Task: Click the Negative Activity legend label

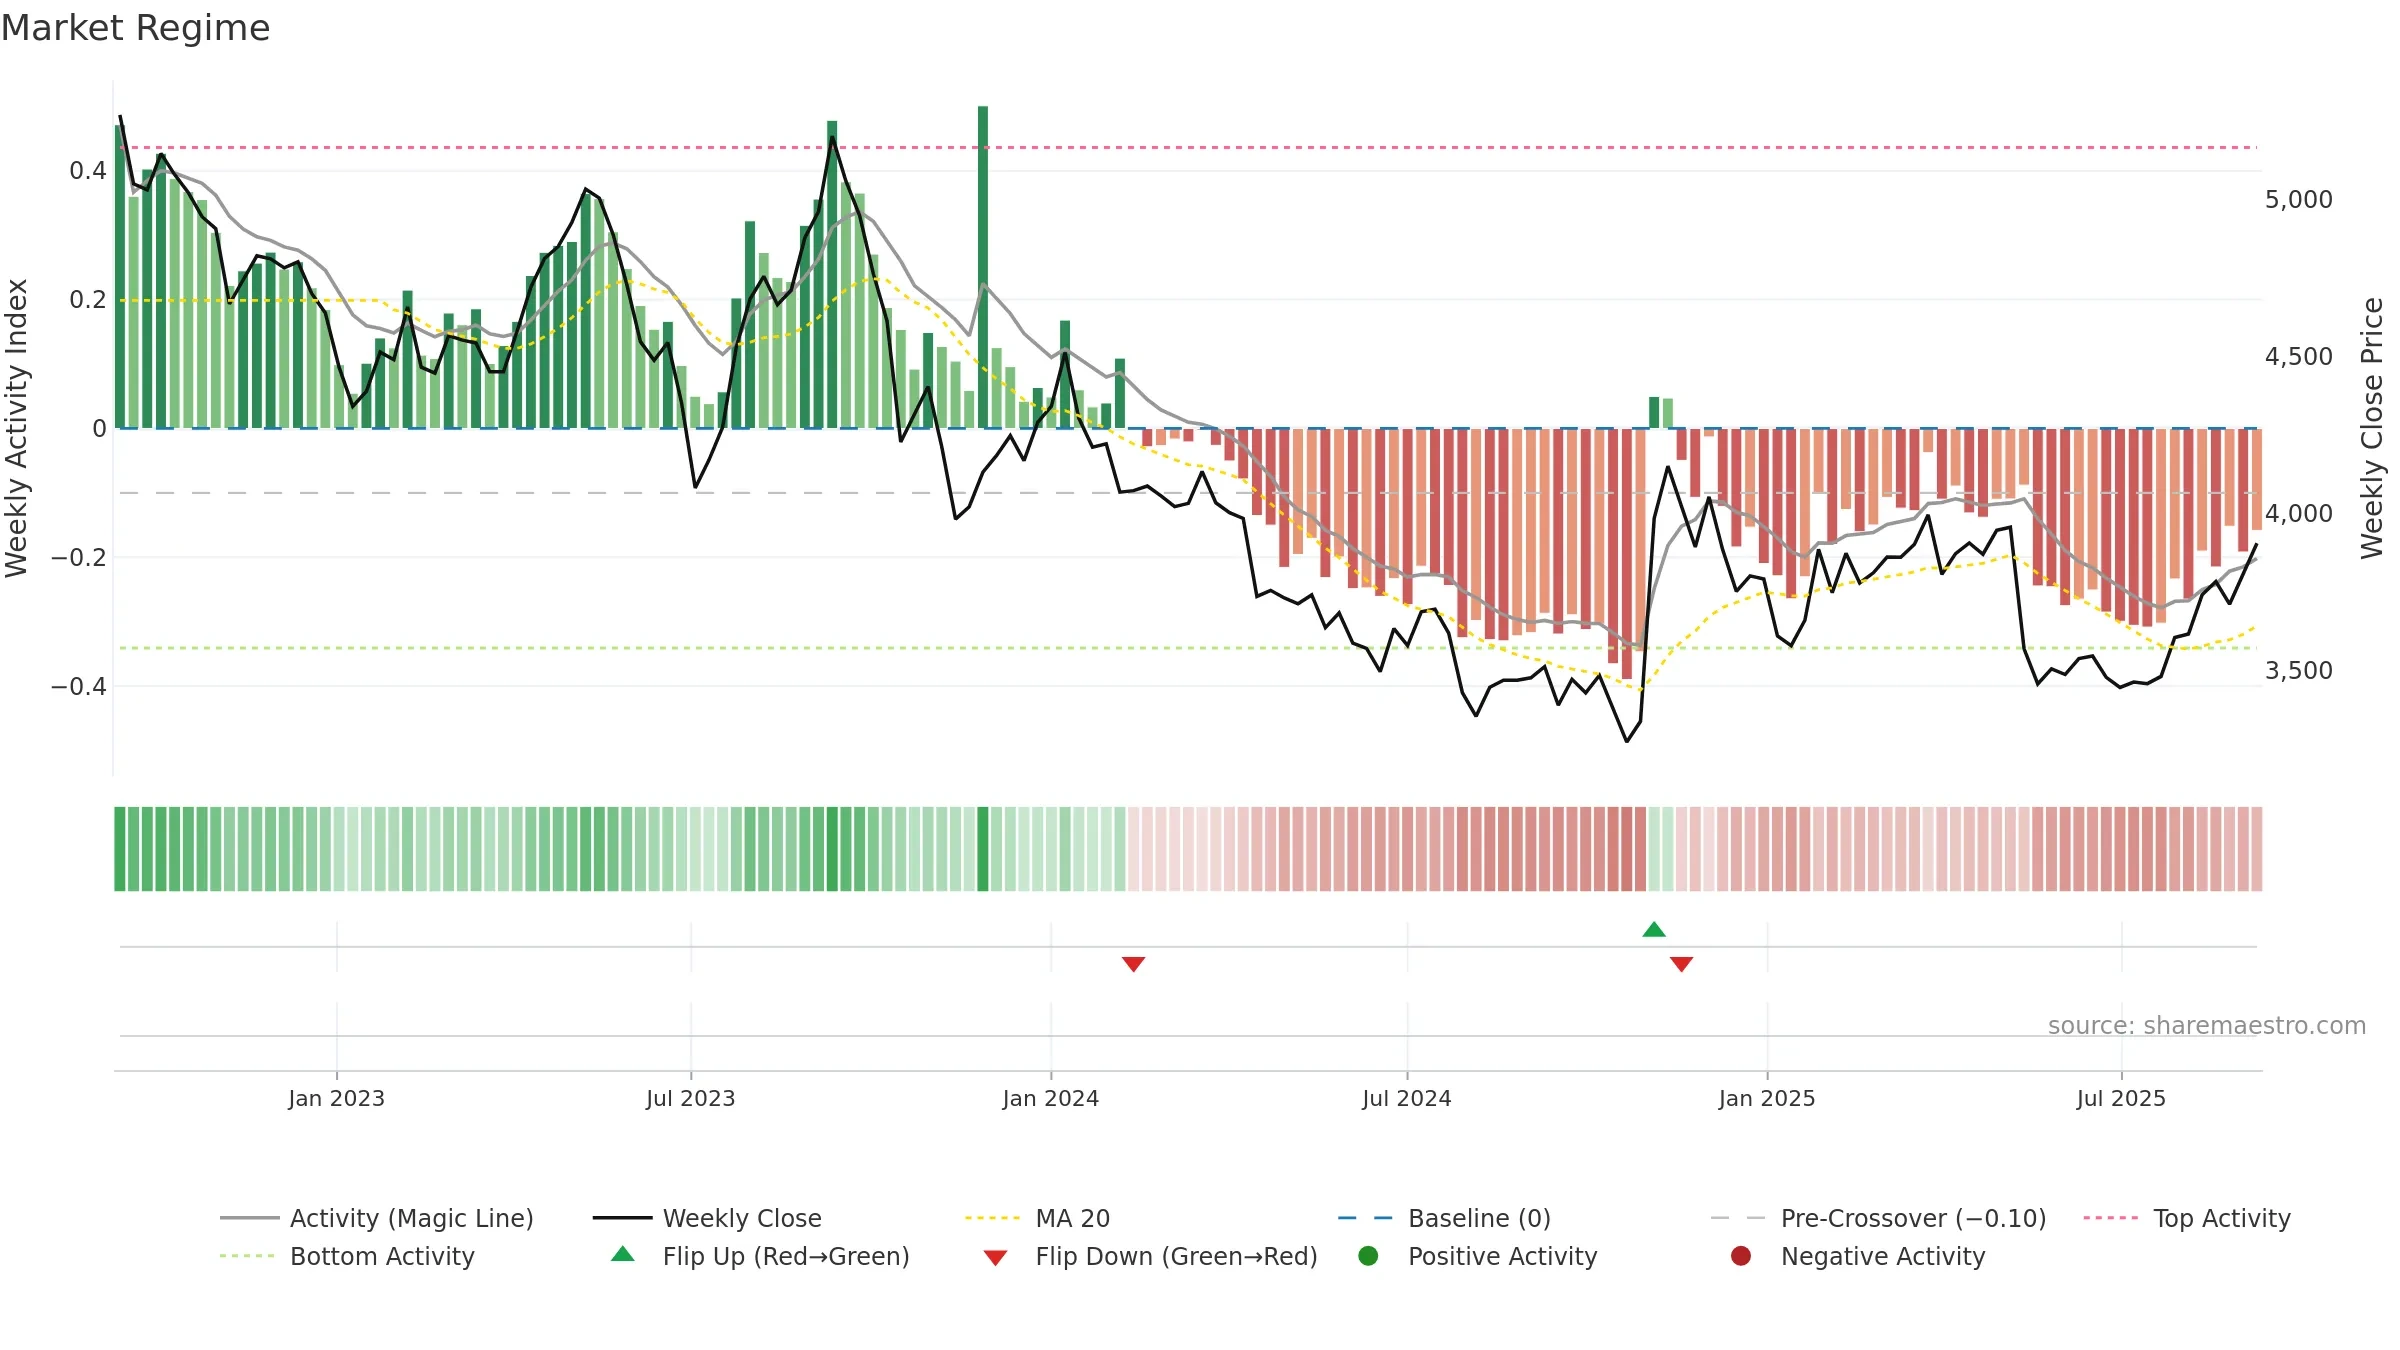Action: click(1883, 1256)
